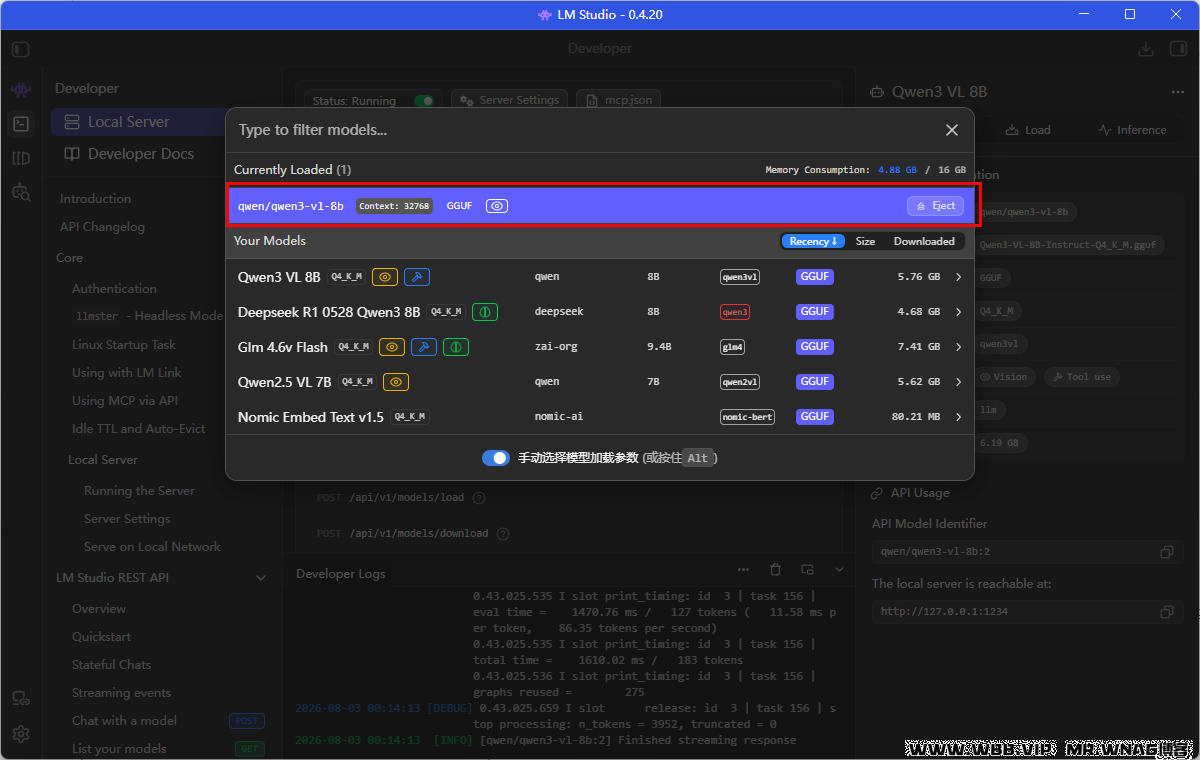
Task: Click the http://127.0.0.1:1234 address field
Action: [x=1028, y=612]
